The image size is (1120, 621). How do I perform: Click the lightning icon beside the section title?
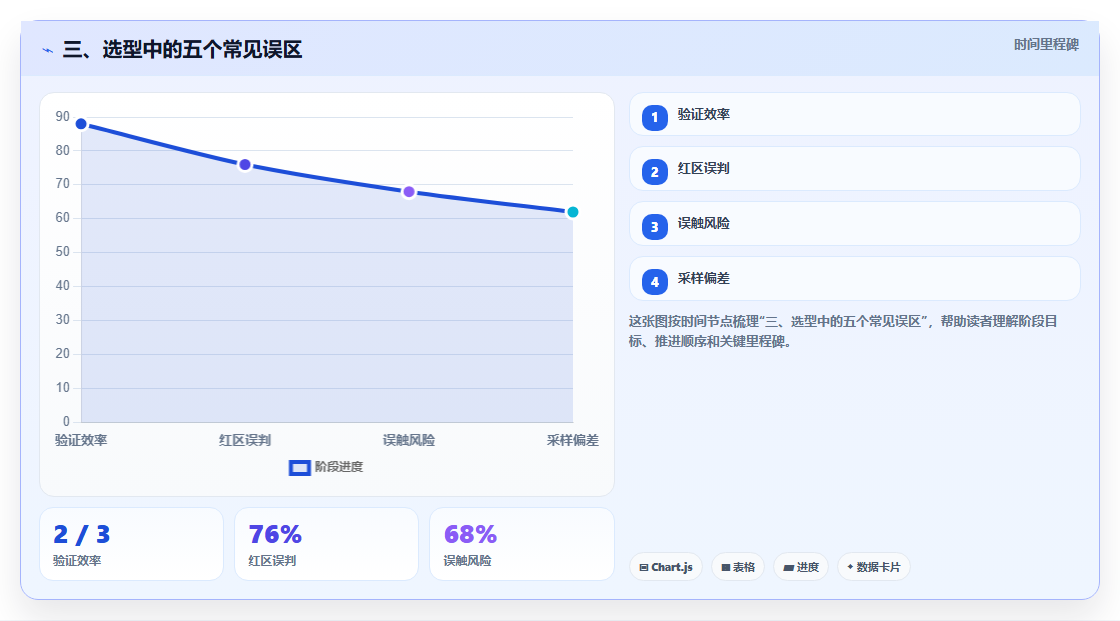[48, 50]
